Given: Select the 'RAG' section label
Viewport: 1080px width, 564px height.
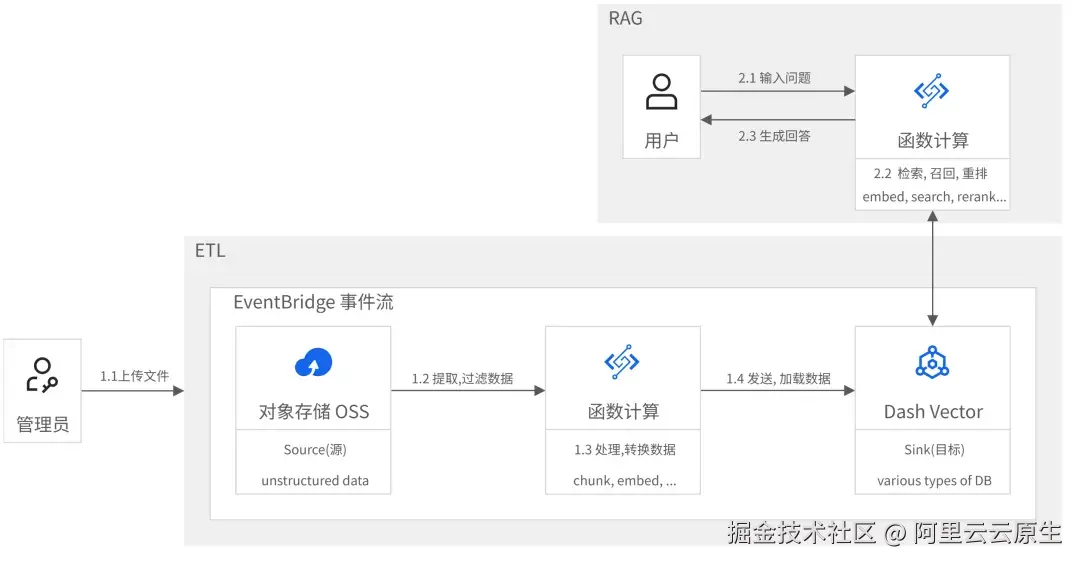Looking at the screenshot, I should (x=625, y=19).
